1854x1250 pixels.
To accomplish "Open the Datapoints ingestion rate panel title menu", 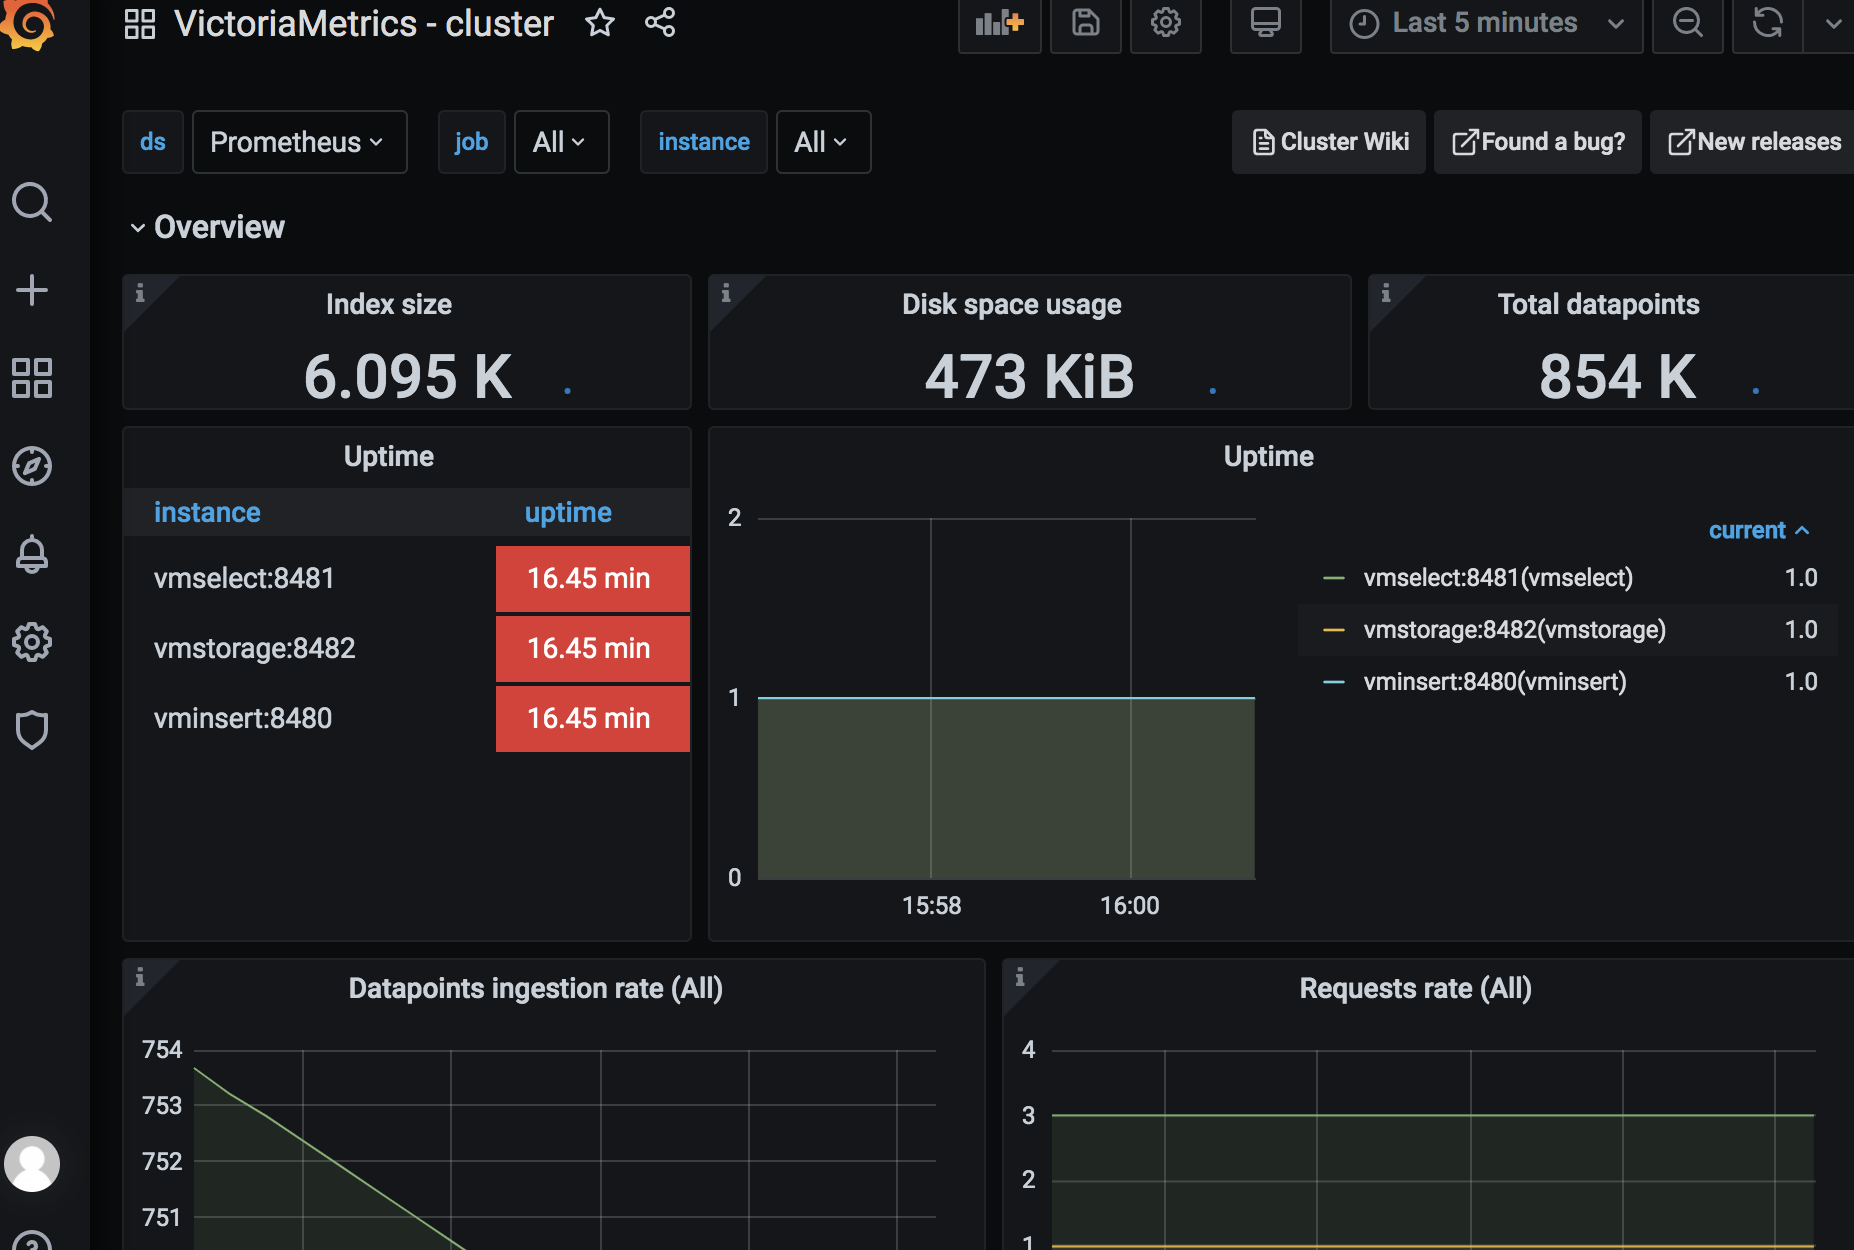I will (535, 988).
